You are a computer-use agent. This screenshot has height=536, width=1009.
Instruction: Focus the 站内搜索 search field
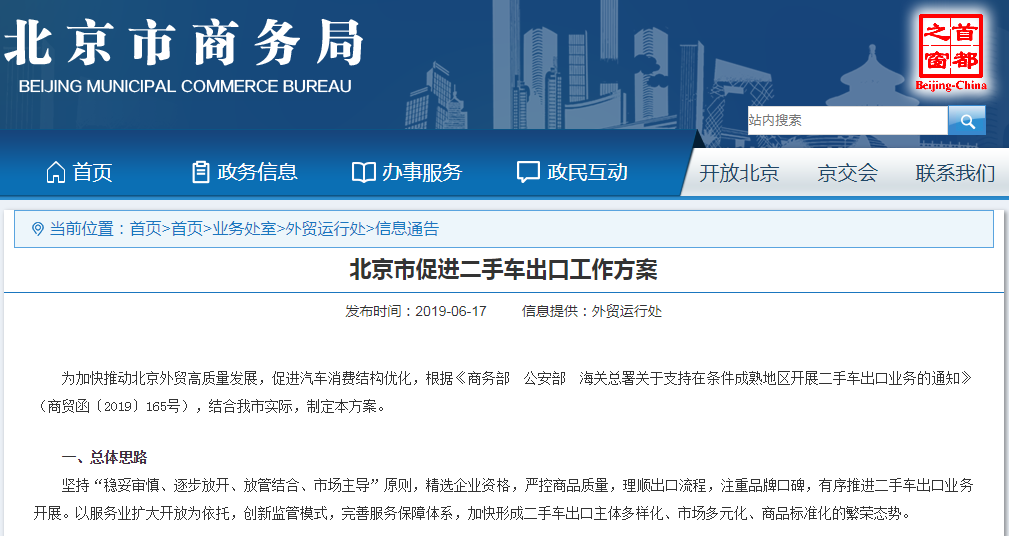click(x=847, y=120)
